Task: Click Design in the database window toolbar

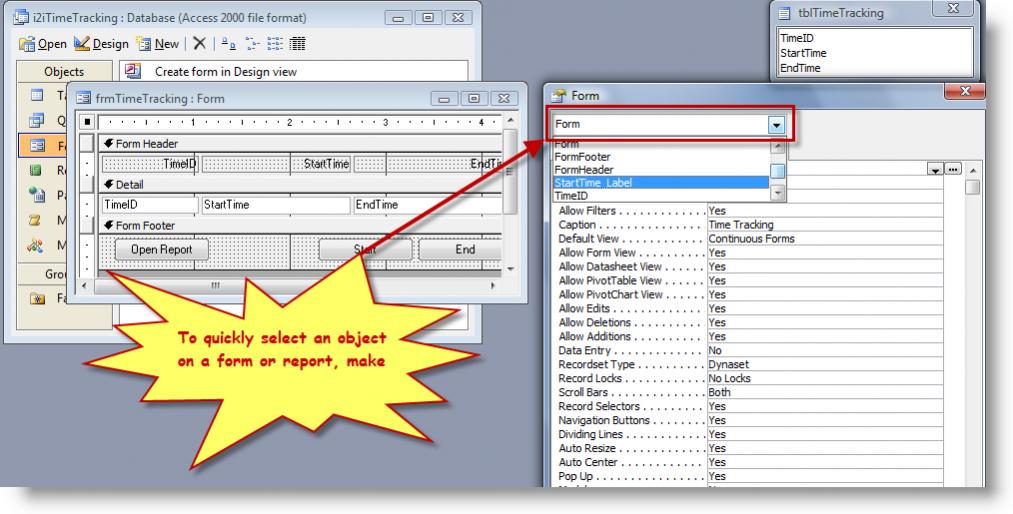Action: point(101,44)
